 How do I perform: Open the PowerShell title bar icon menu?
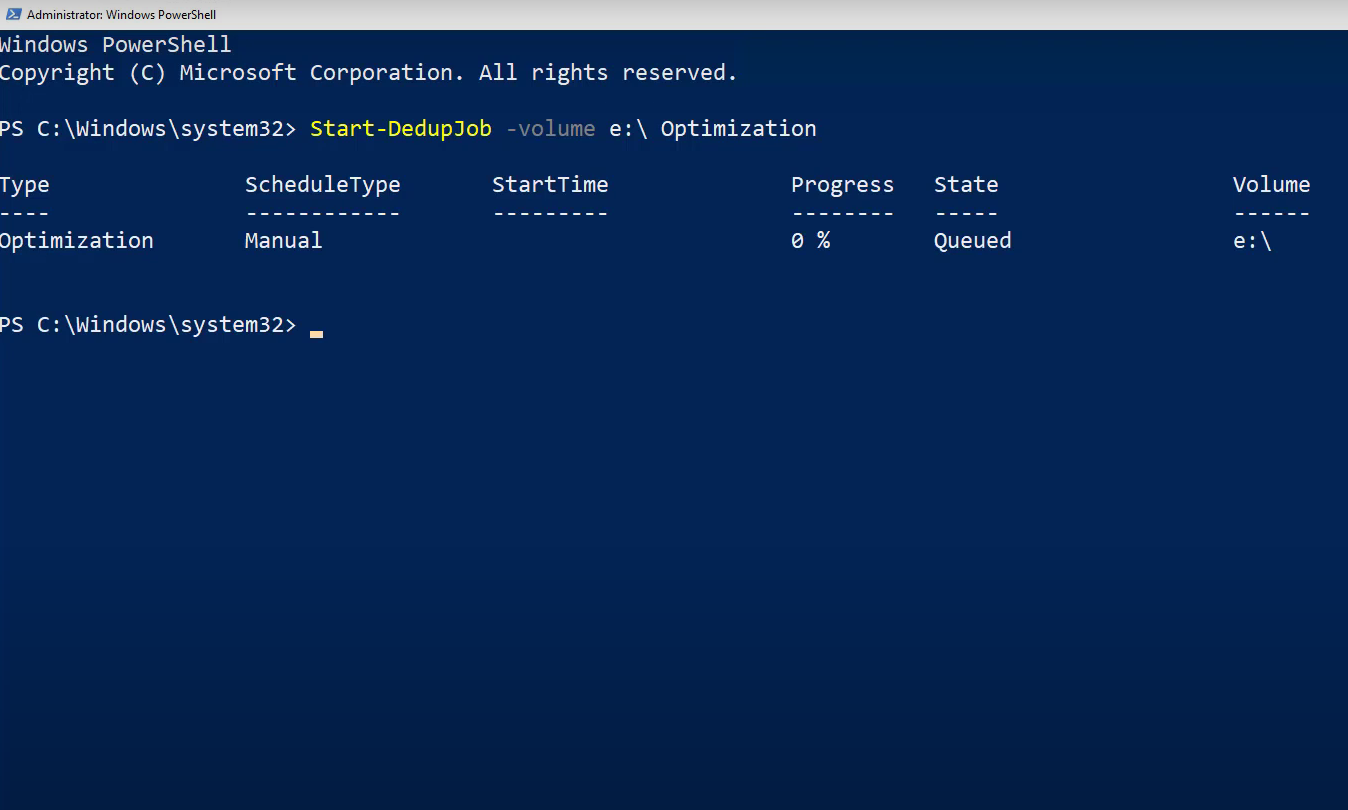pyautogui.click(x=14, y=14)
